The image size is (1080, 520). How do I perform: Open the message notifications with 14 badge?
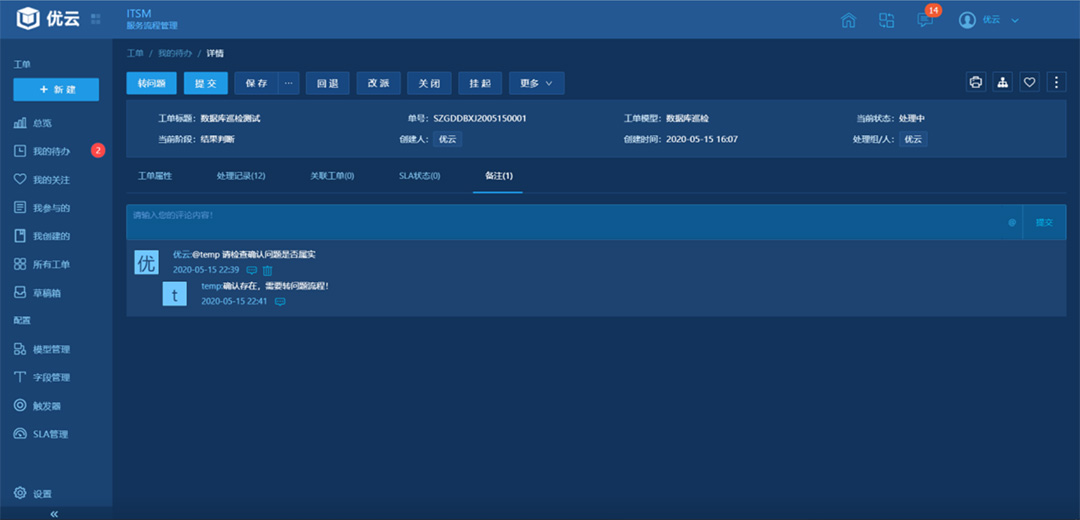[925, 20]
